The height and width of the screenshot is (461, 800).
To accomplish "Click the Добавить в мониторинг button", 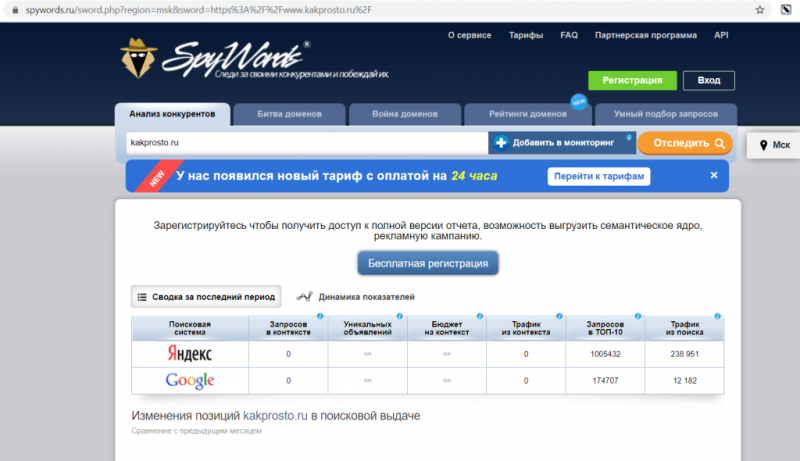I will click(562, 143).
